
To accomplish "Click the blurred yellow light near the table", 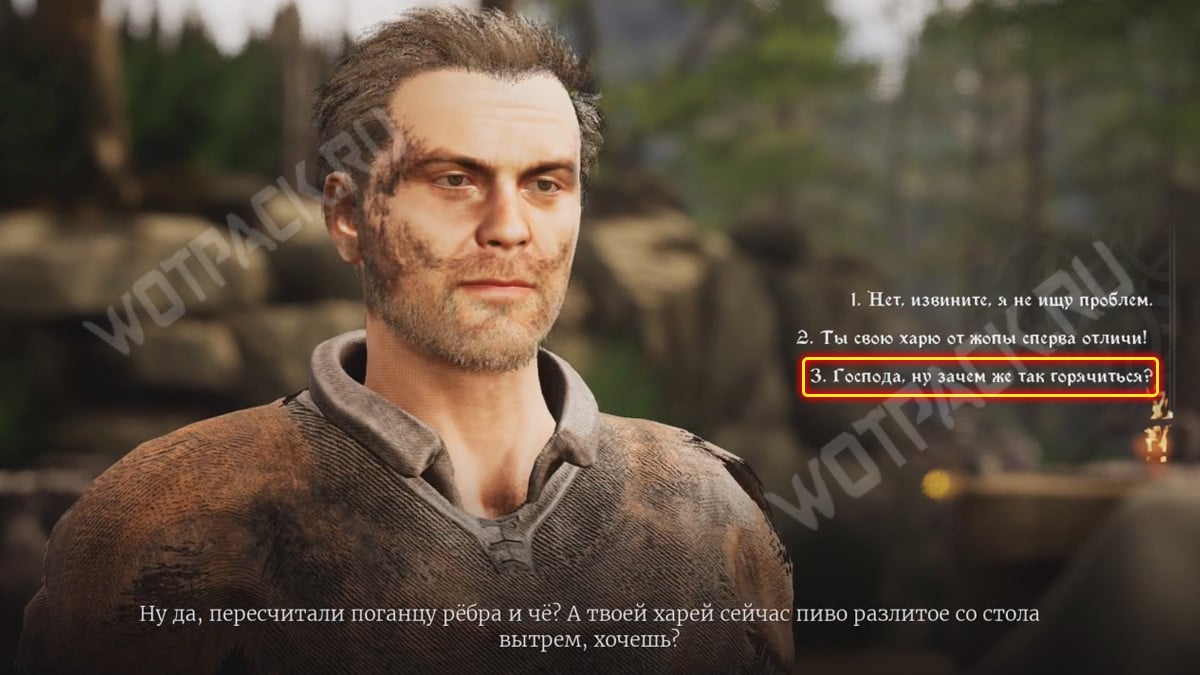I will pyautogui.click(x=938, y=485).
